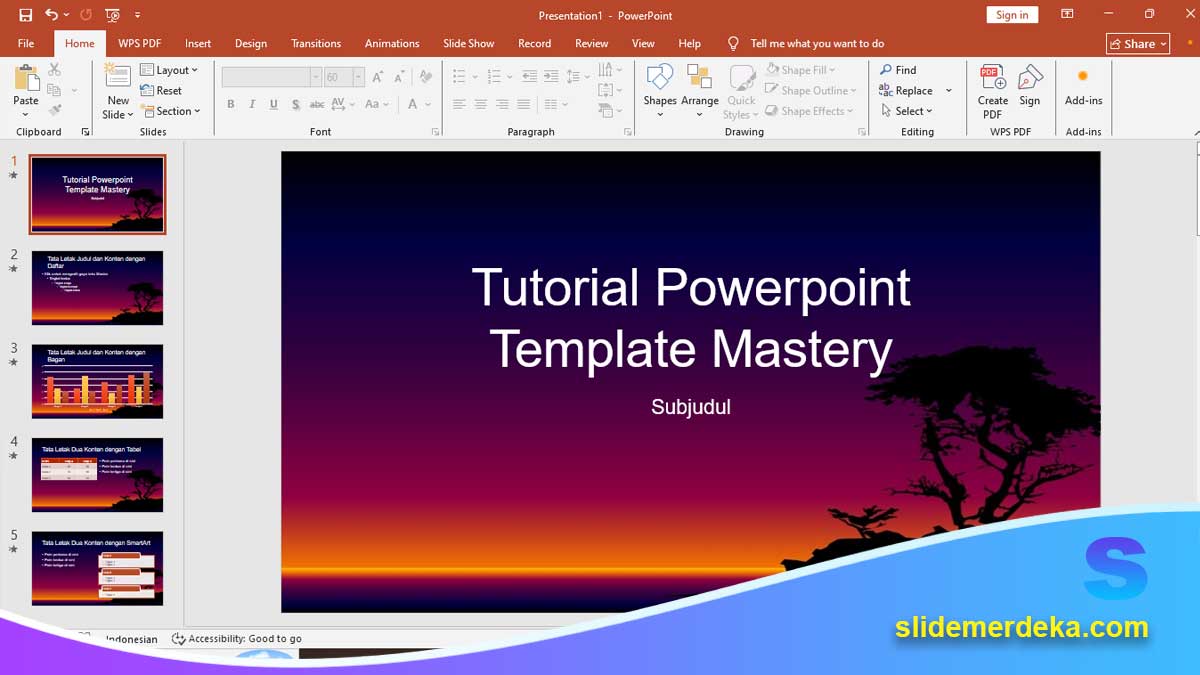Toggle Text Shadow formatting
Screen dimensions: 1200x675
(296, 104)
